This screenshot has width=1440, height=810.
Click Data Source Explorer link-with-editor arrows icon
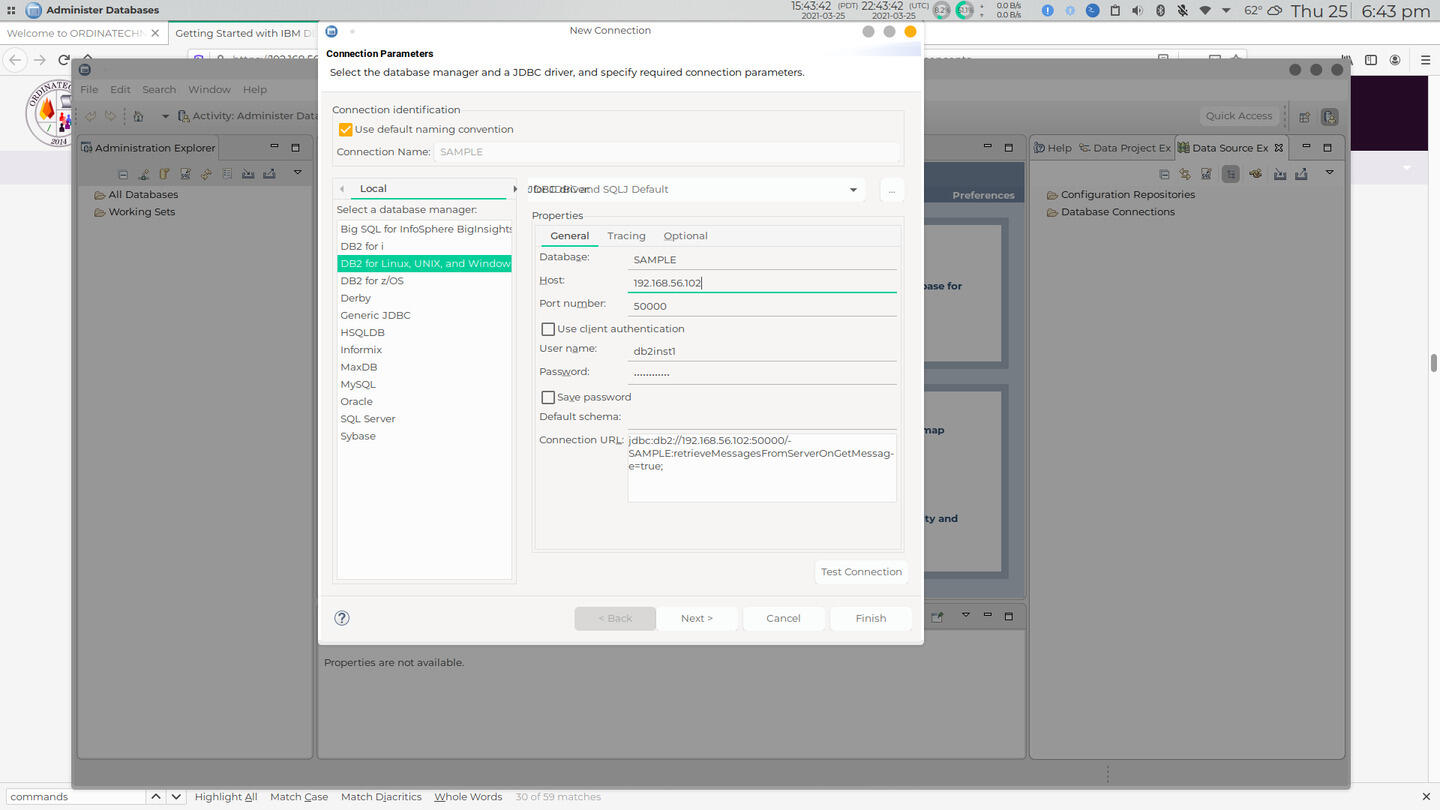1185,174
